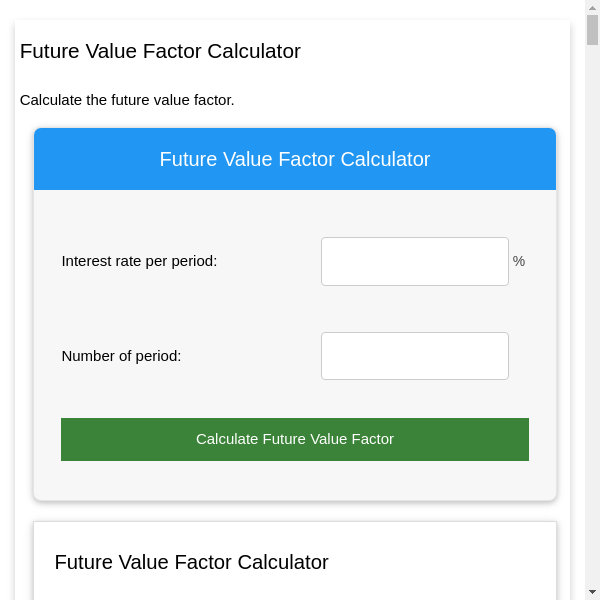Click the vertical scrollbar thumb
Image resolution: width=600 pixels, height=600 pixels.
click(592, 30)
